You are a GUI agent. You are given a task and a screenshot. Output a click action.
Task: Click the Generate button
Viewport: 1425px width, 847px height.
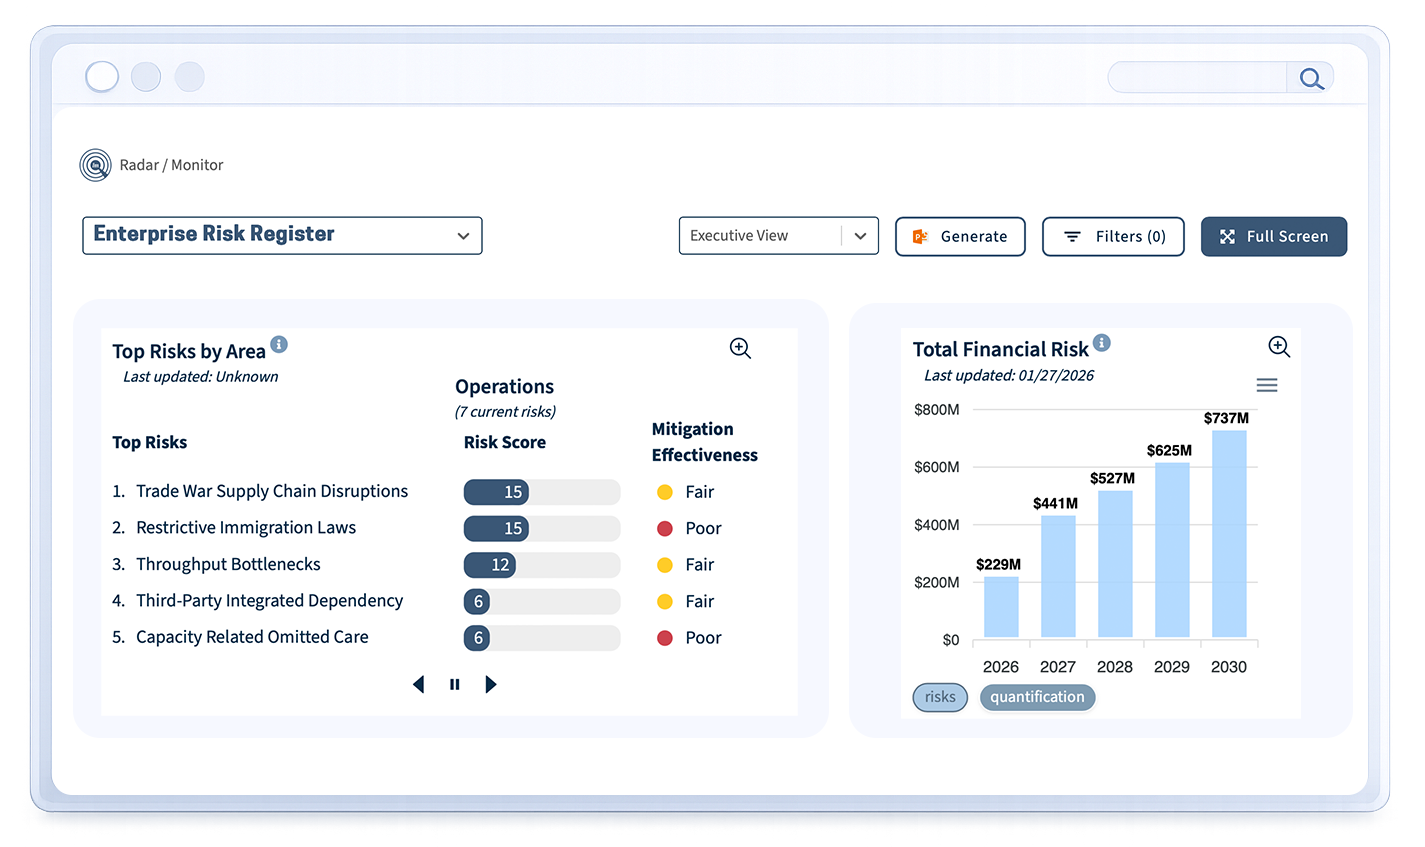960,236
